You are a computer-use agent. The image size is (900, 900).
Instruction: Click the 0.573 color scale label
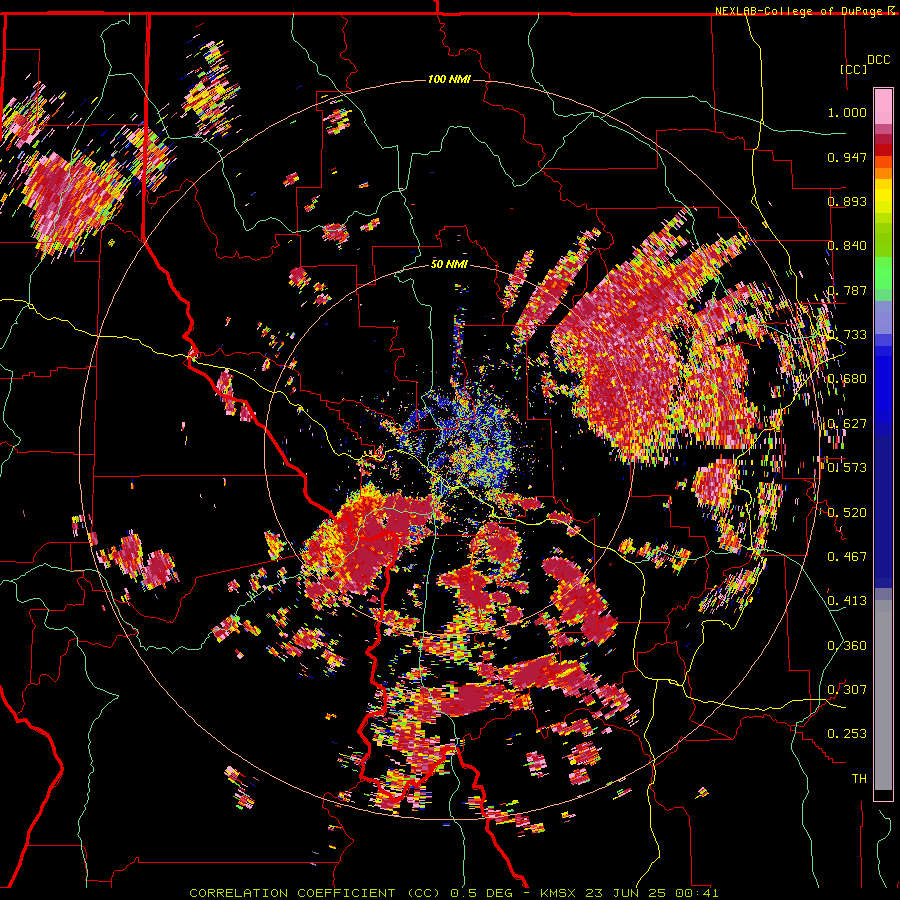click(847, 467)
